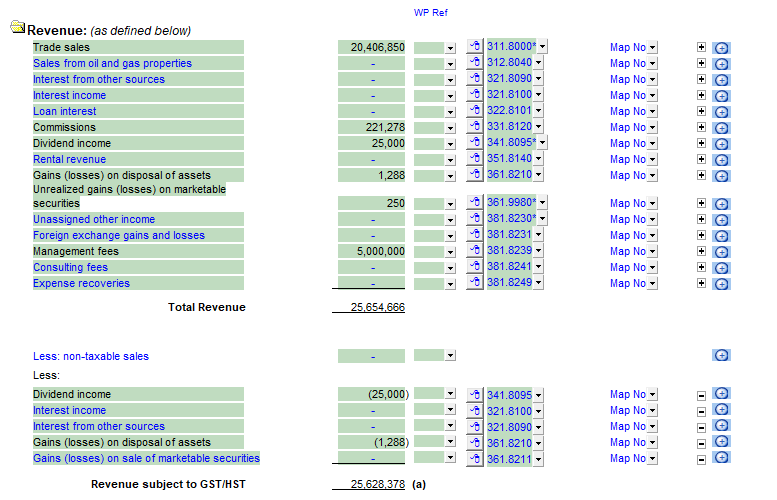The image size is (777, 500).
Task: Click circled plus icon for marketable securities sale row
Action: [722, 457]
